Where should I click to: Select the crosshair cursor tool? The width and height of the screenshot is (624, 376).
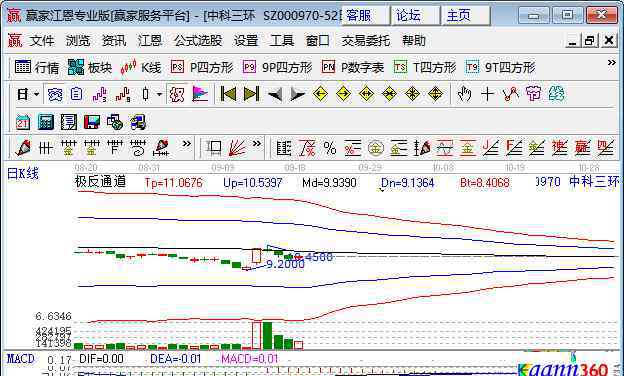[488, 94]
